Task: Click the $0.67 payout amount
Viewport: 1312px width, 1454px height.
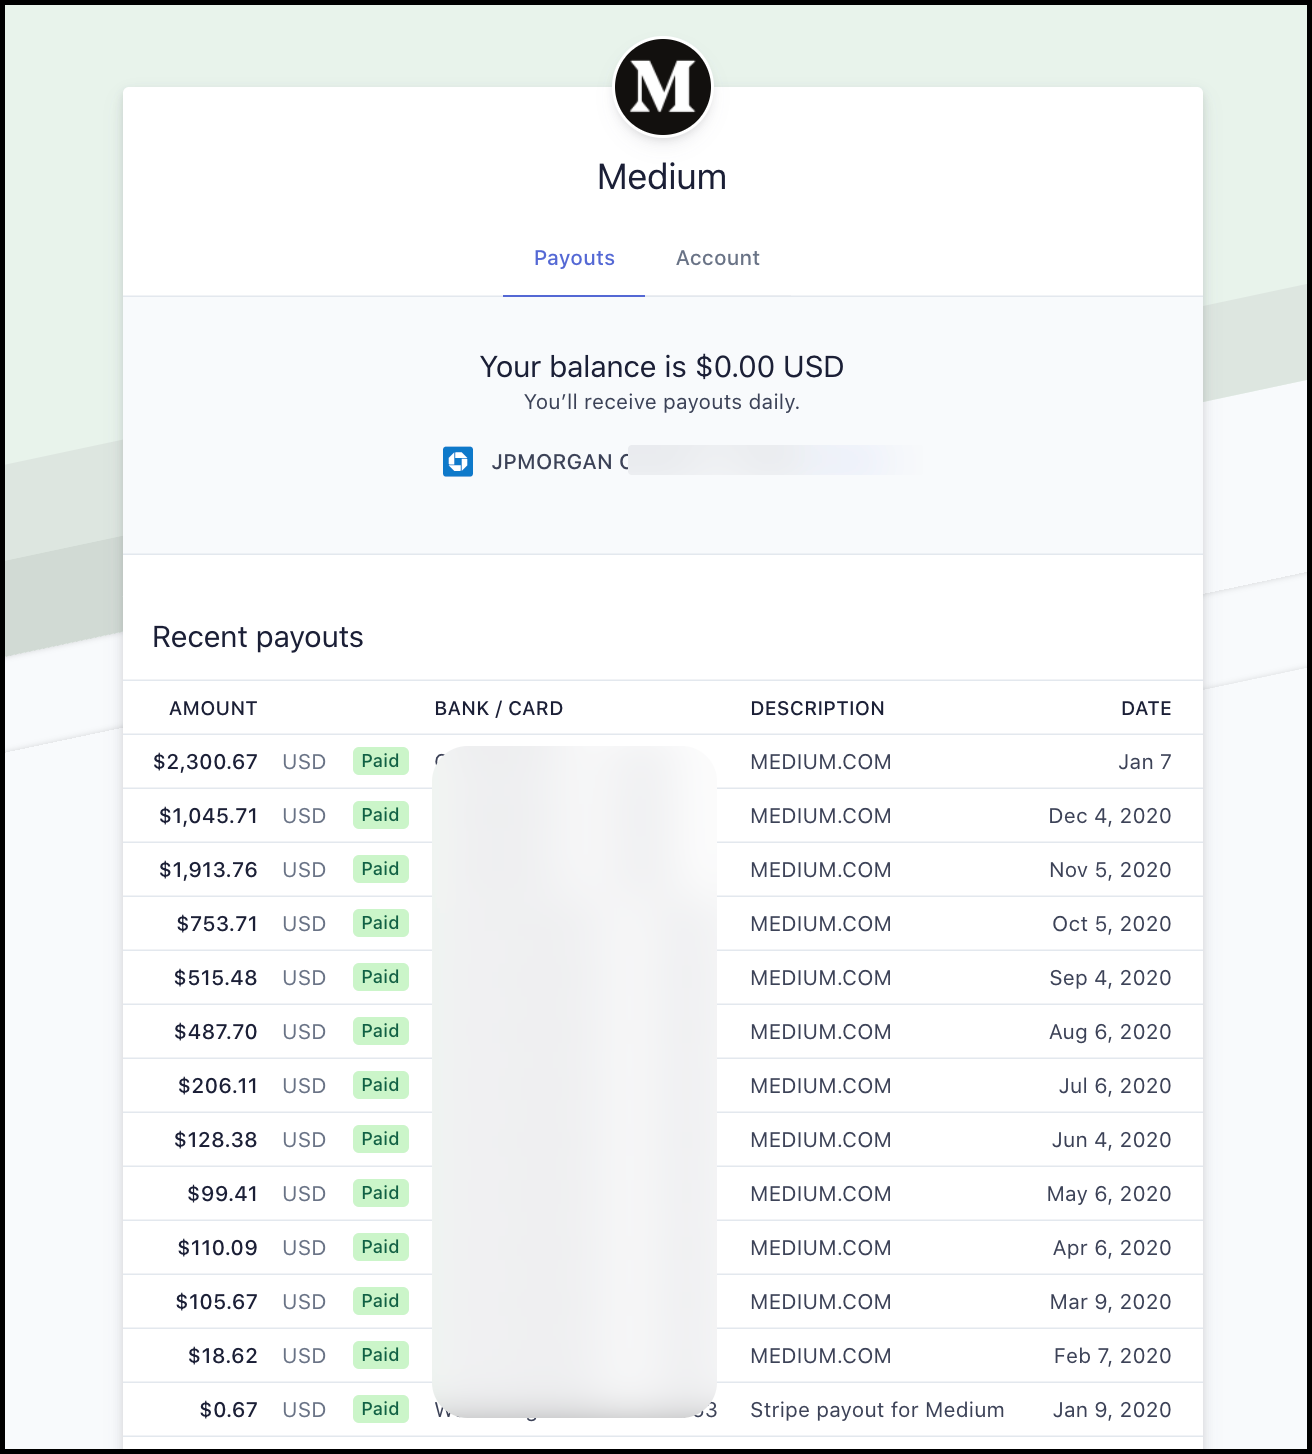Action: (x=229, y=1410)
